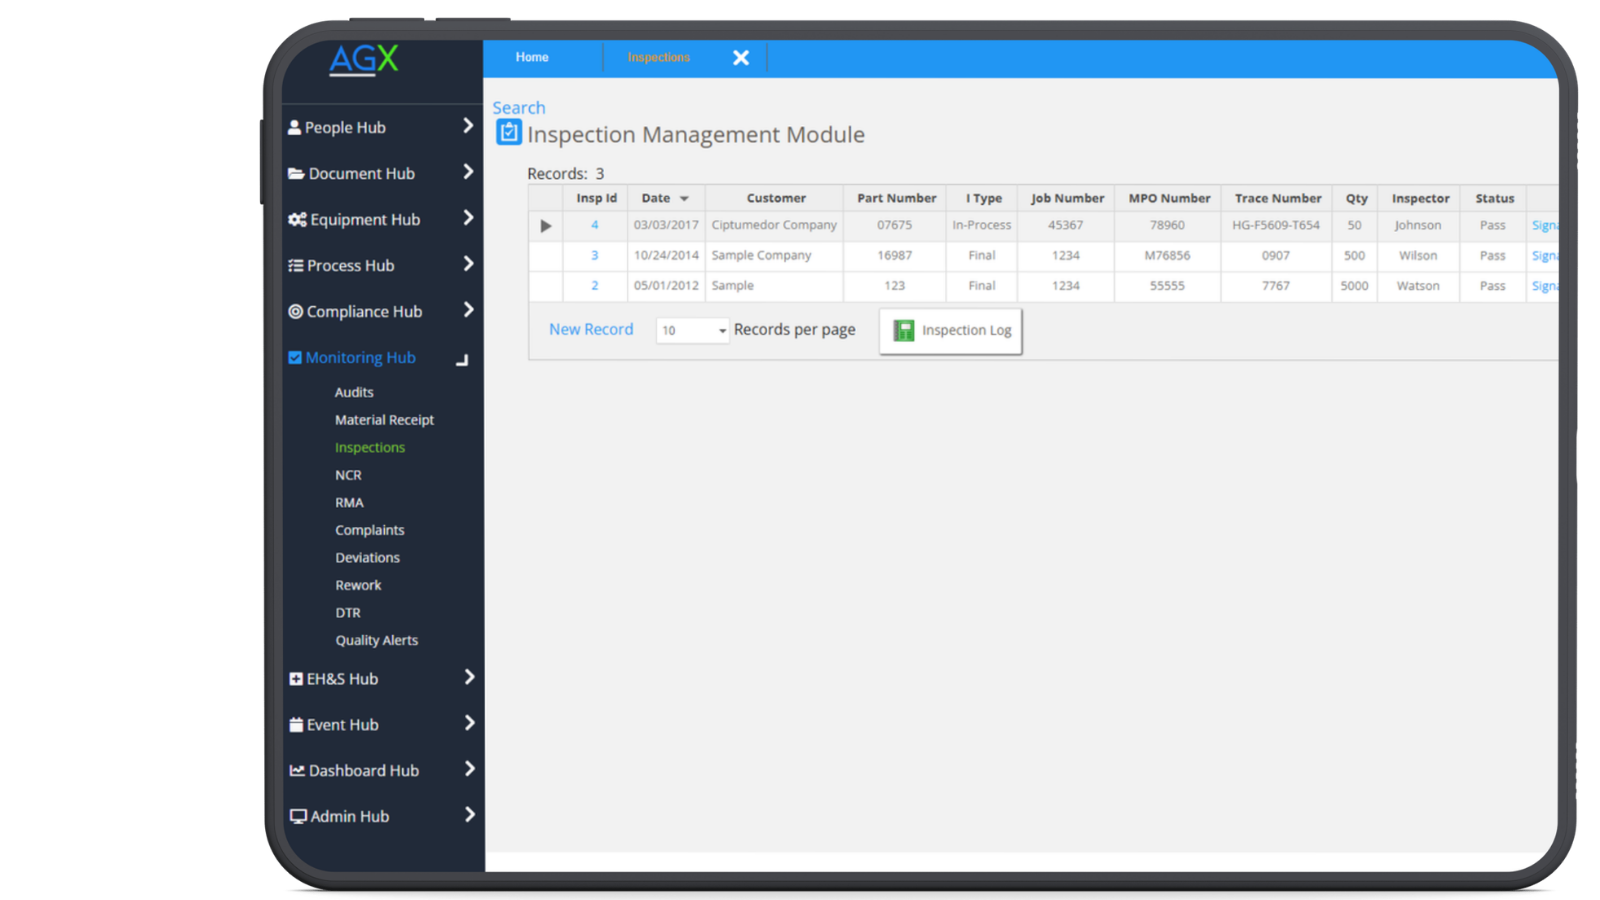Click the Dashboard Hub chart icon

[x=297, y=770]
